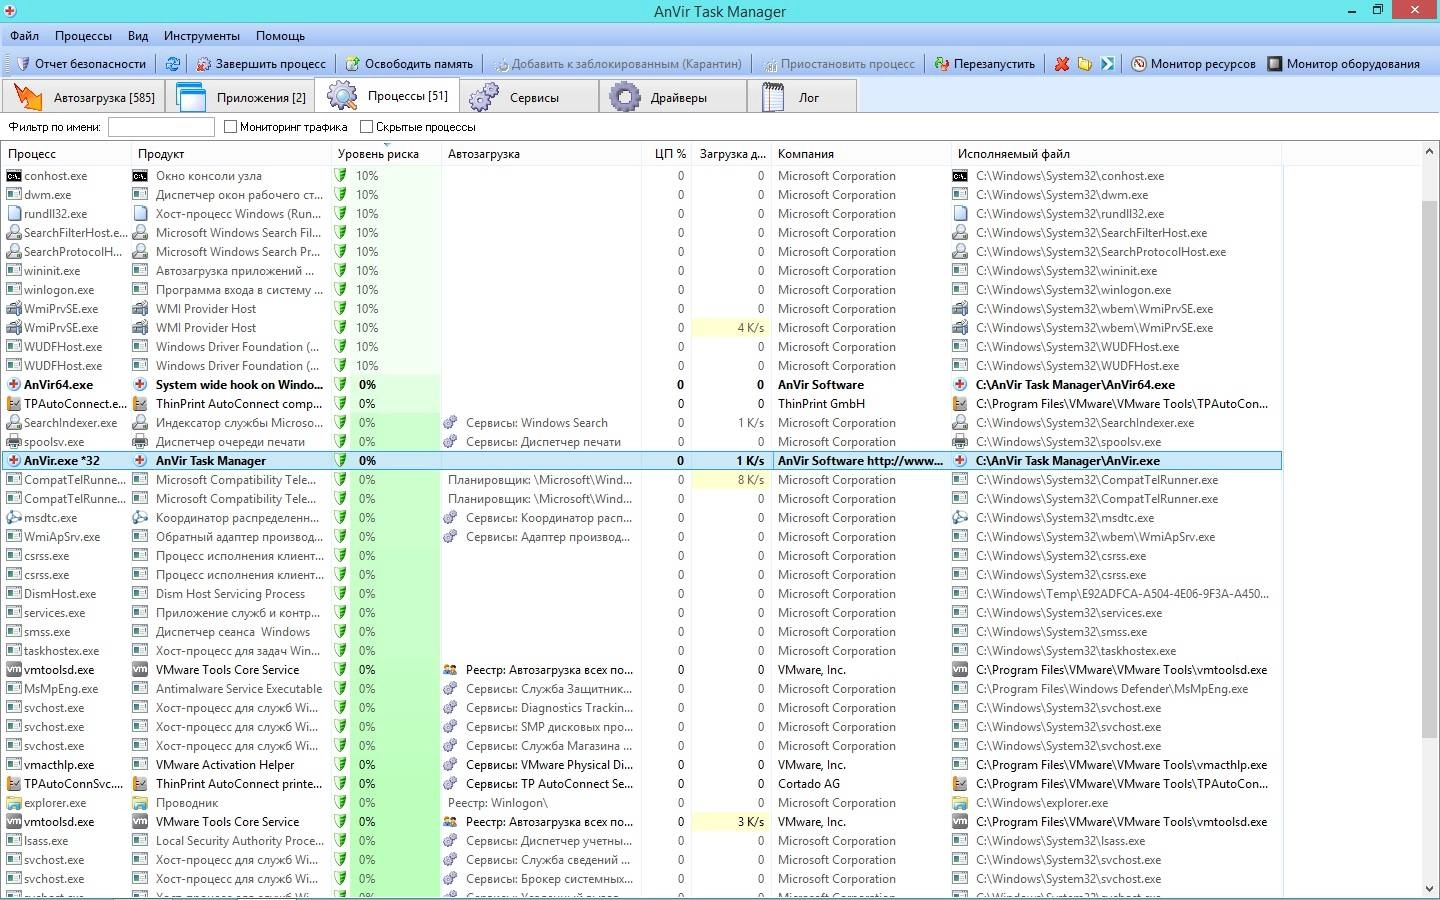The width and height of the screenshot is (1440, 900).
Task: Click the Автозагрузка tab's lightning icon
Action: tap(28, 97)
